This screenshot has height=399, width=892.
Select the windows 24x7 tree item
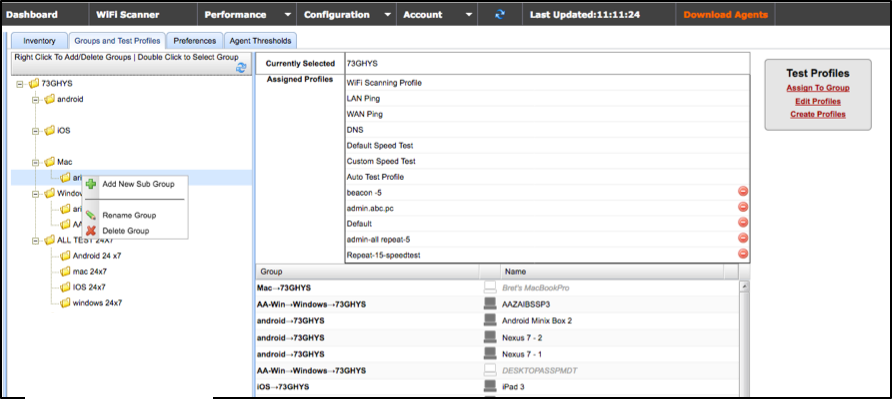pos(97,303)
